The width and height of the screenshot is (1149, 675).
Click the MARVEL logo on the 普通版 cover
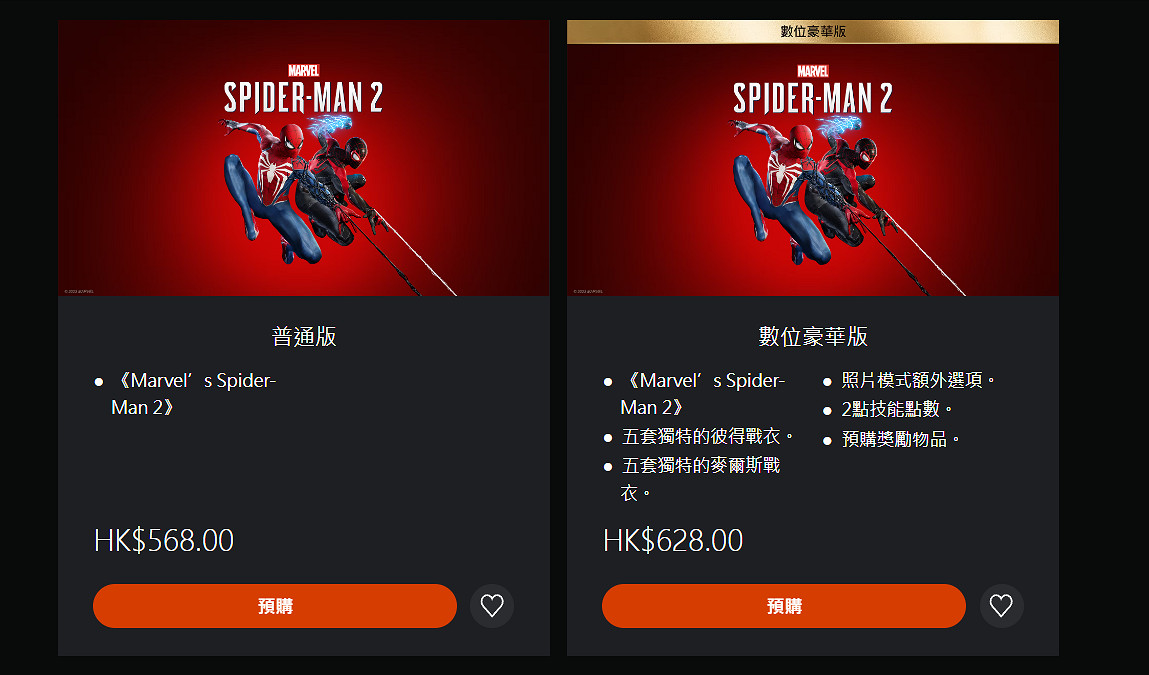point(303,70)
